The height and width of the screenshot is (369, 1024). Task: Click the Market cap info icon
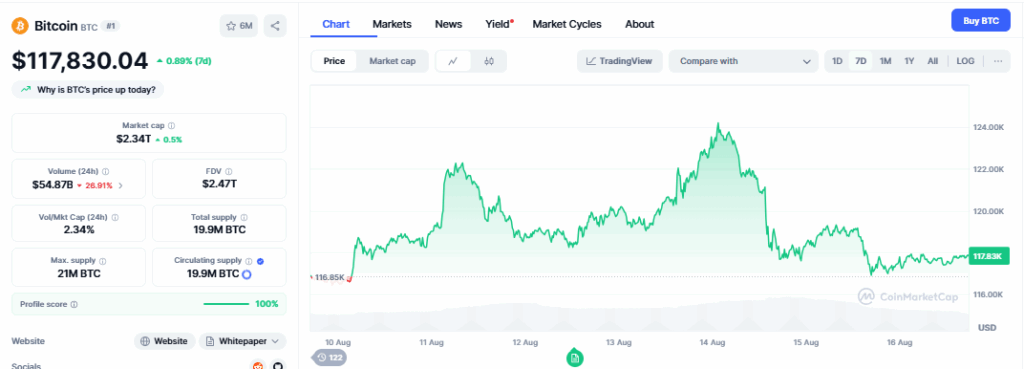point(172,125)
